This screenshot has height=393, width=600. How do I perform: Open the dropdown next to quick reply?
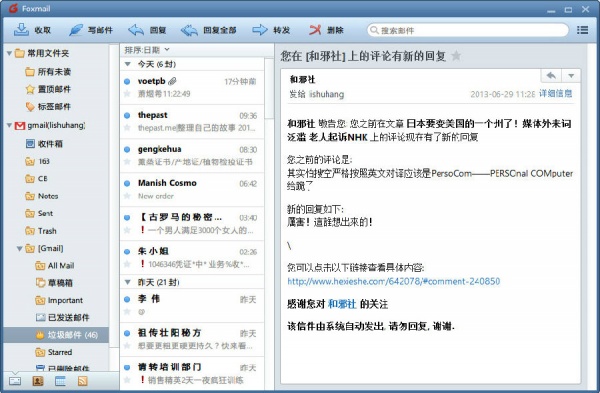571,75
